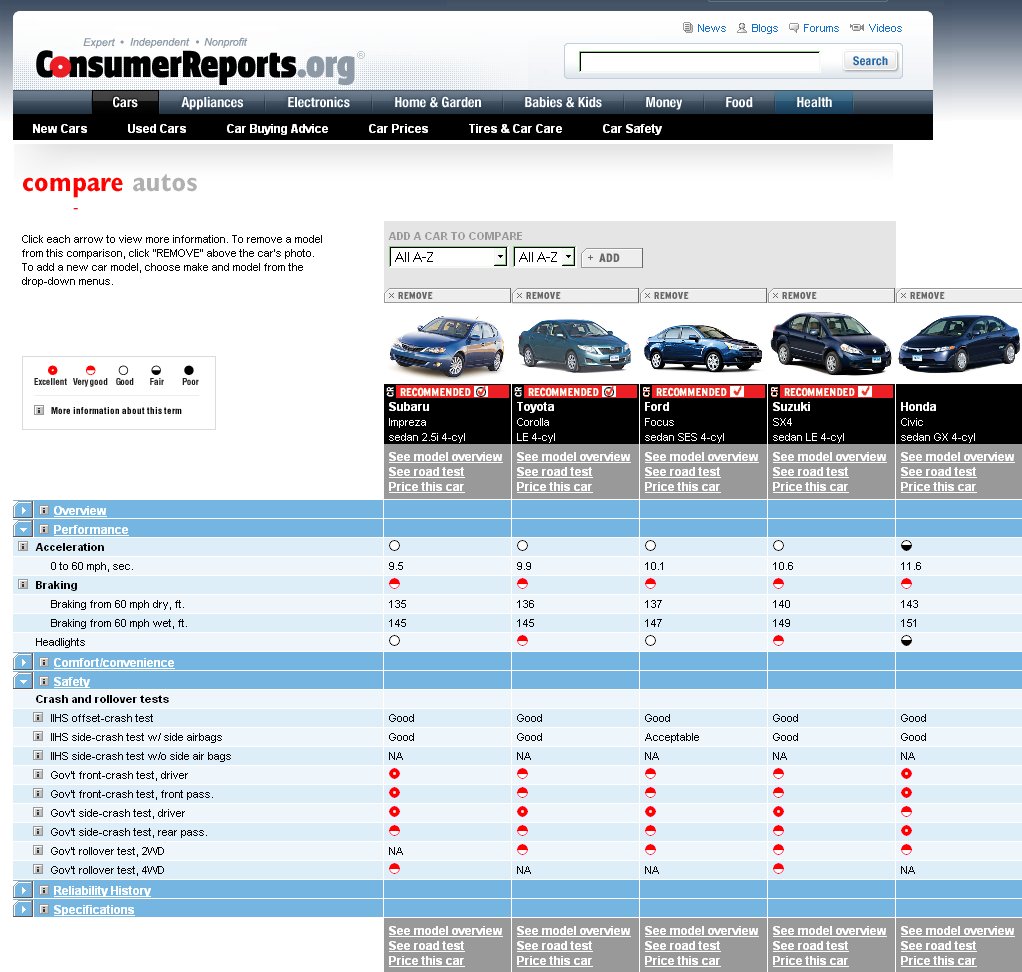The height and width of the screenshot is (972, 1022).
Task: Select Car Buying Advice submenu item
Action: coord(277,129)
